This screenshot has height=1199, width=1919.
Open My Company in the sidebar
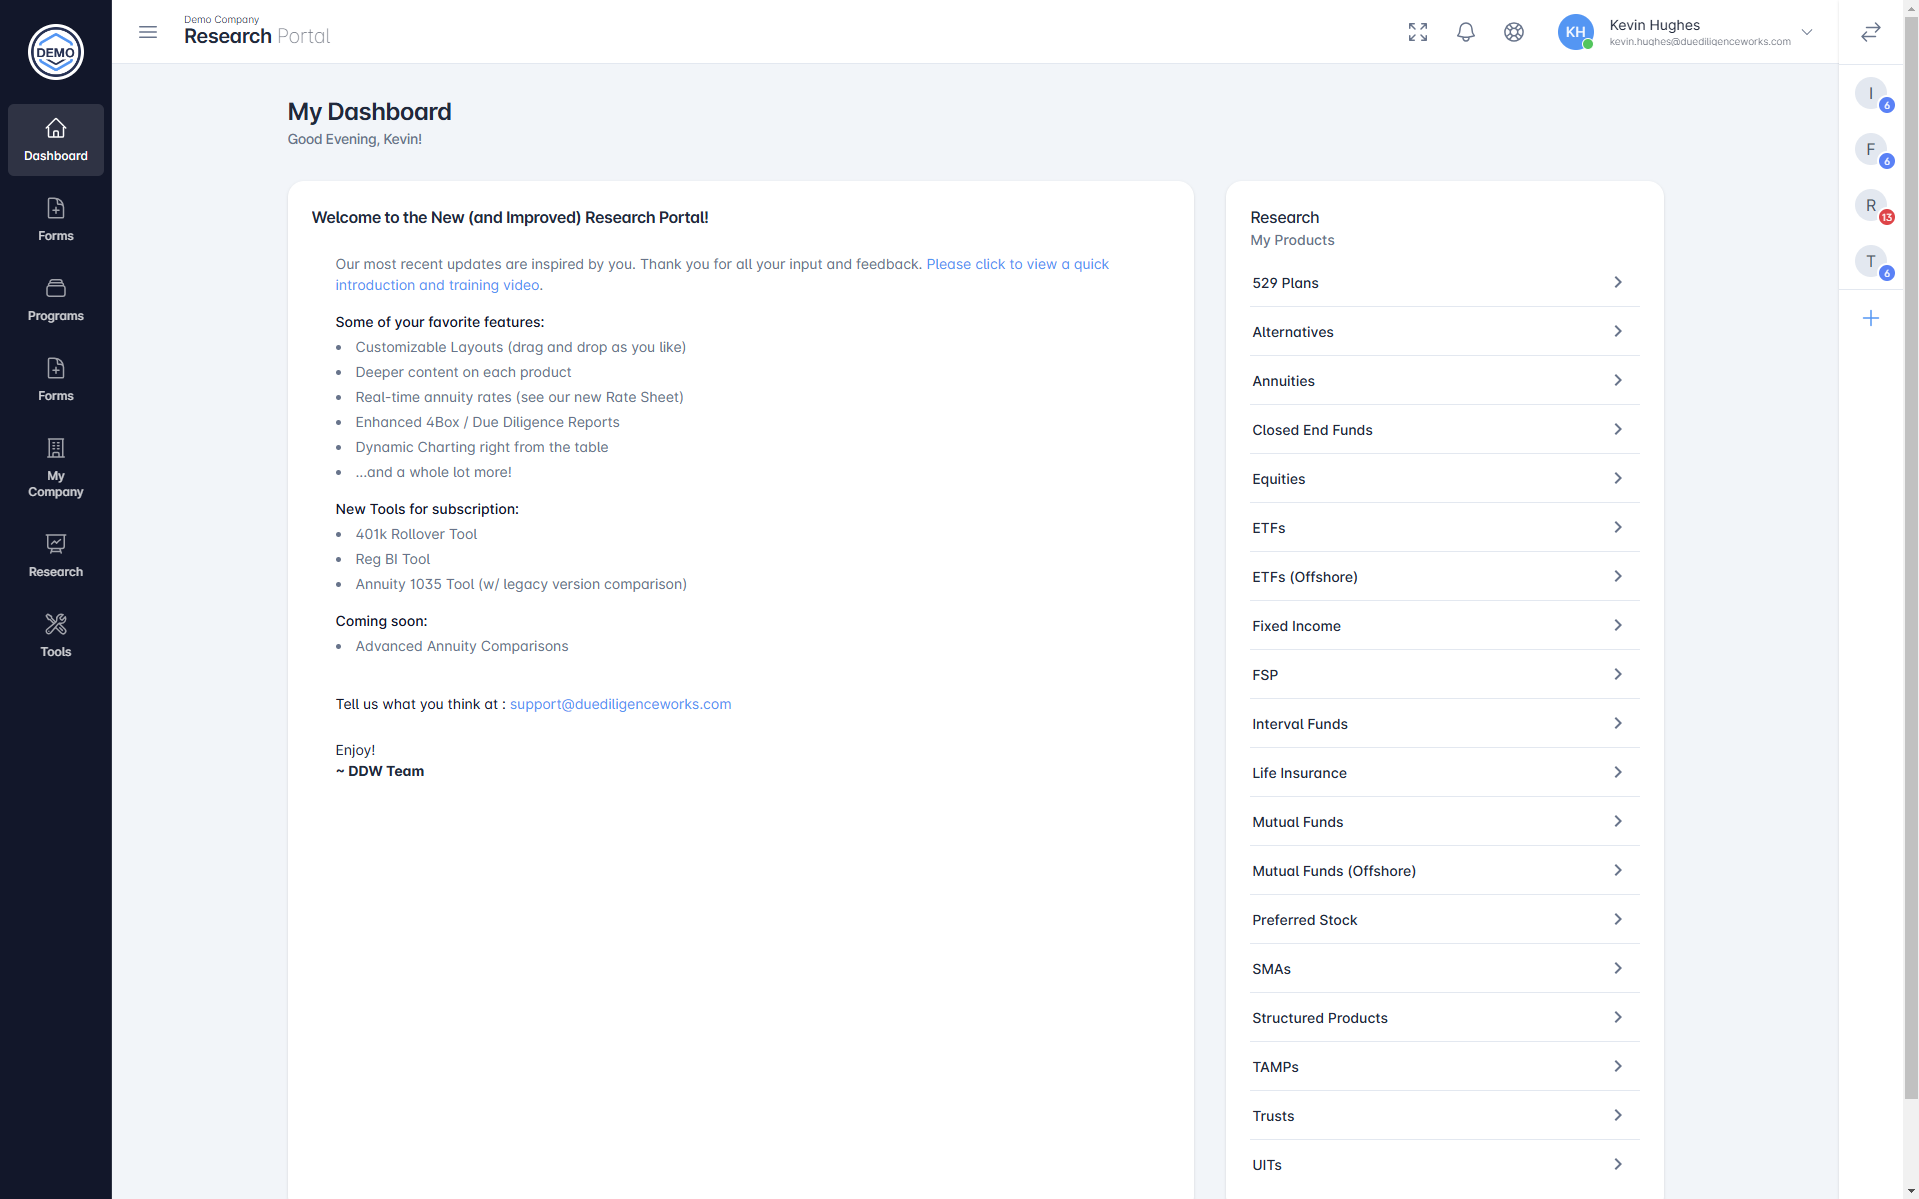[x=56, y=468]
